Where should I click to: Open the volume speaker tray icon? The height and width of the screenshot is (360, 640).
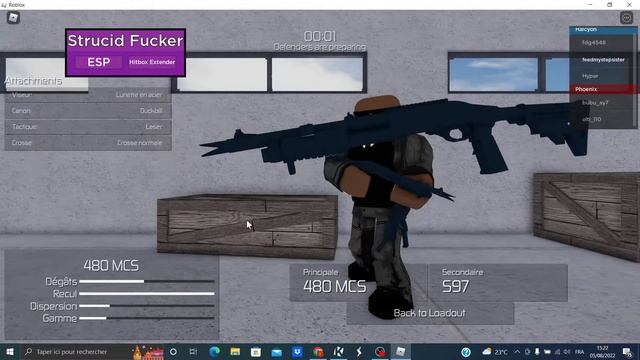coord(567,351)
